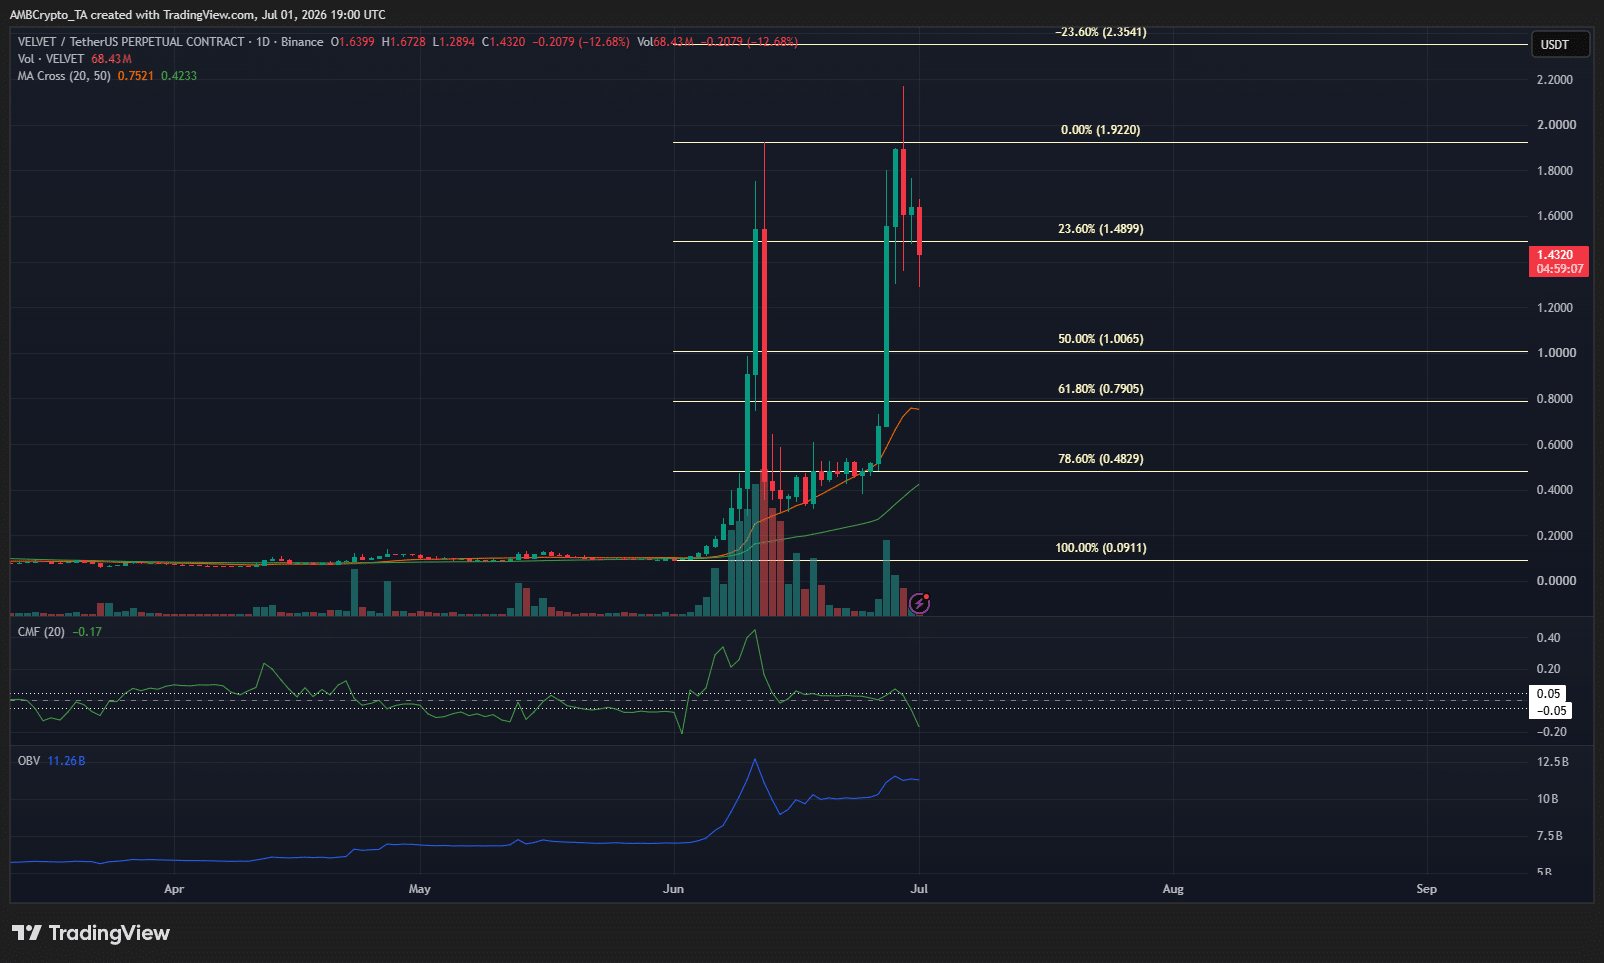
Task: Click the 0.0000 price axis label
Action: 1555,581
